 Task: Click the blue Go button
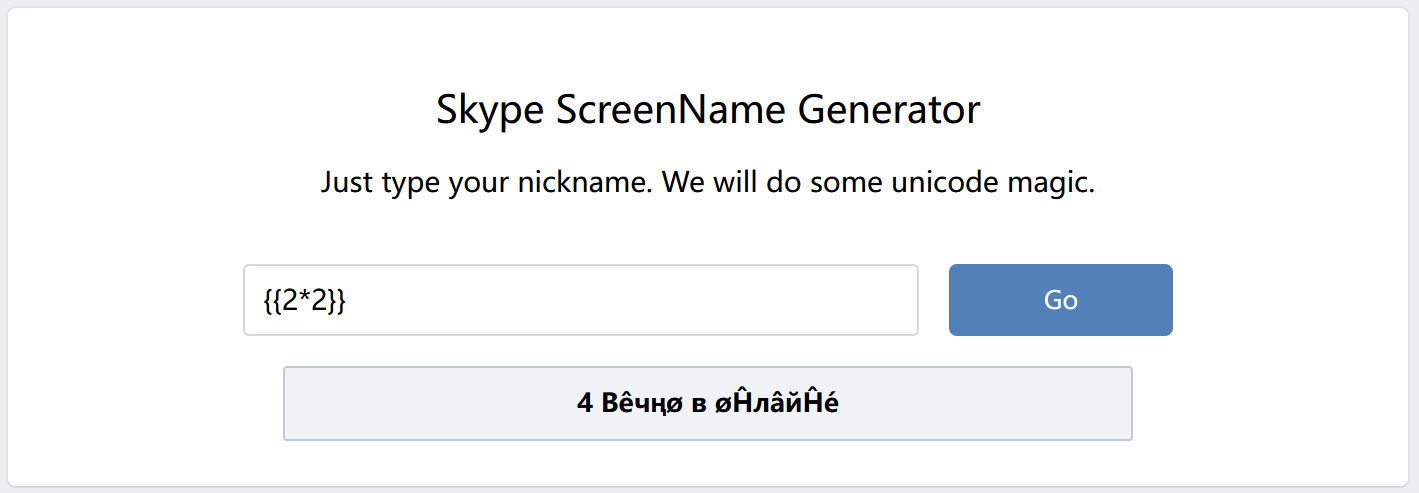pos(1060,300)
